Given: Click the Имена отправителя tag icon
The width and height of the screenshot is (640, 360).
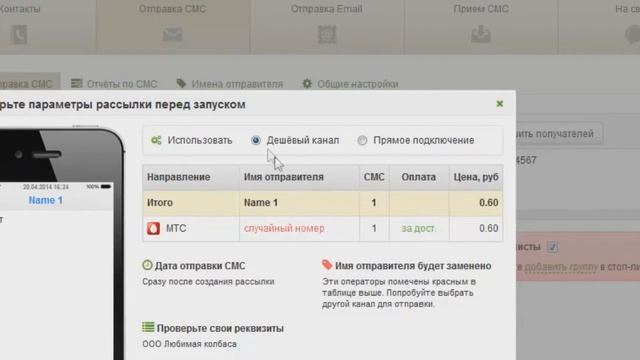Looking at the screenshot, I should click(181, 84).
